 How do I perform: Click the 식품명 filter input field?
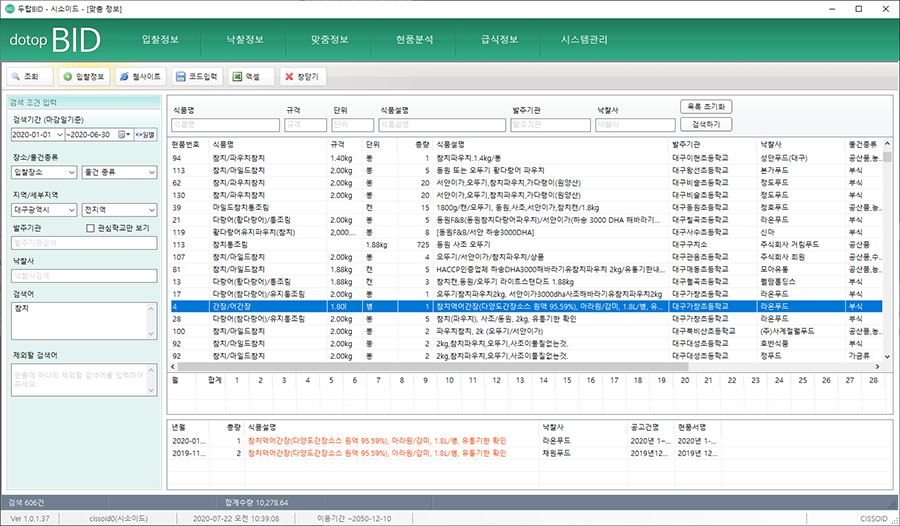[x=225, y=125]
